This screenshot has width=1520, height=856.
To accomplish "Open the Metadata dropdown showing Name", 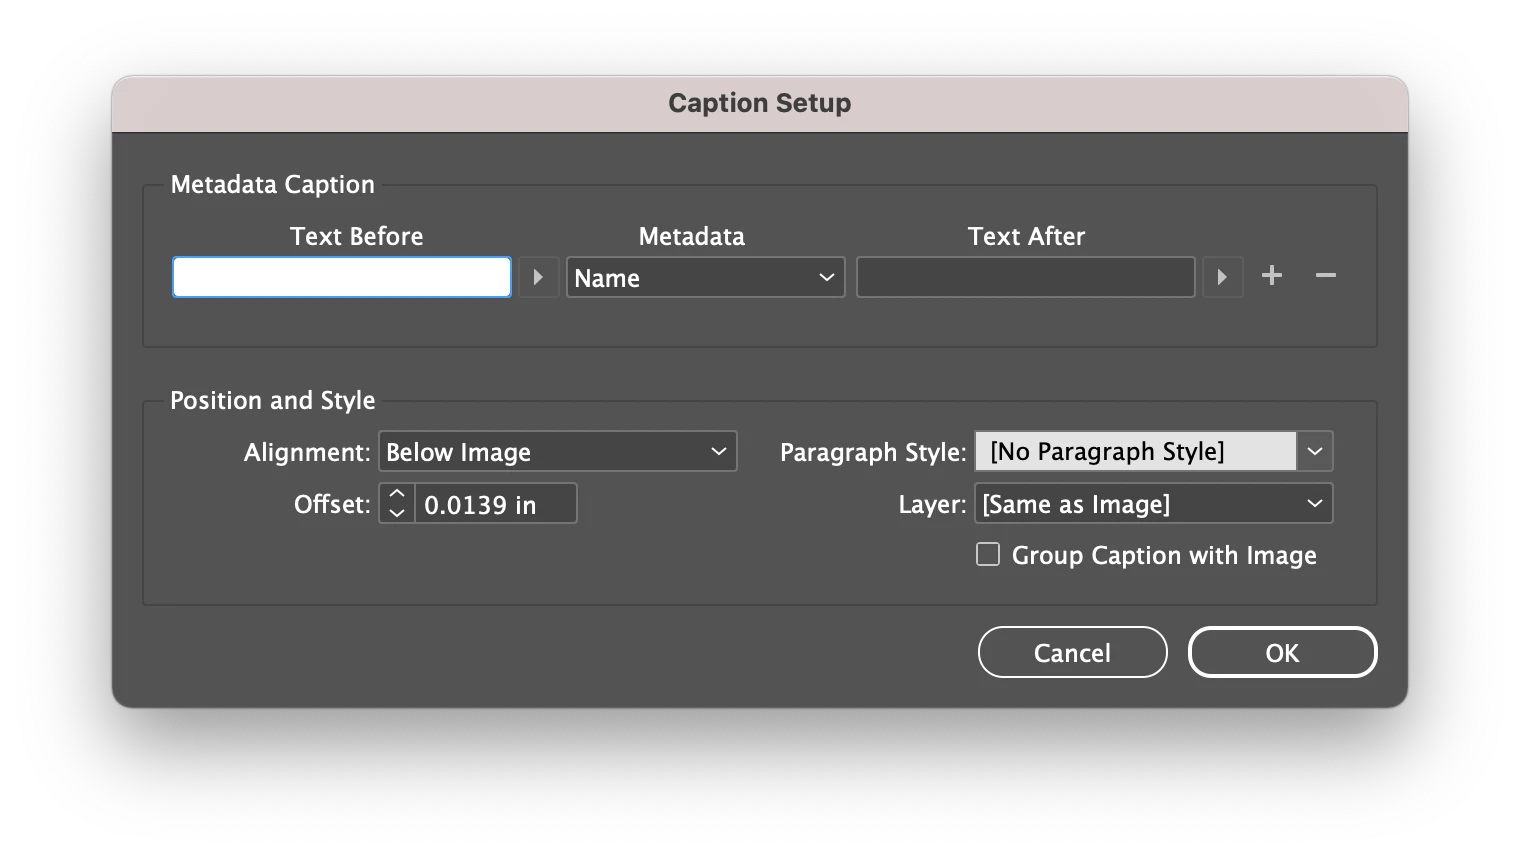I will [705, 277].
